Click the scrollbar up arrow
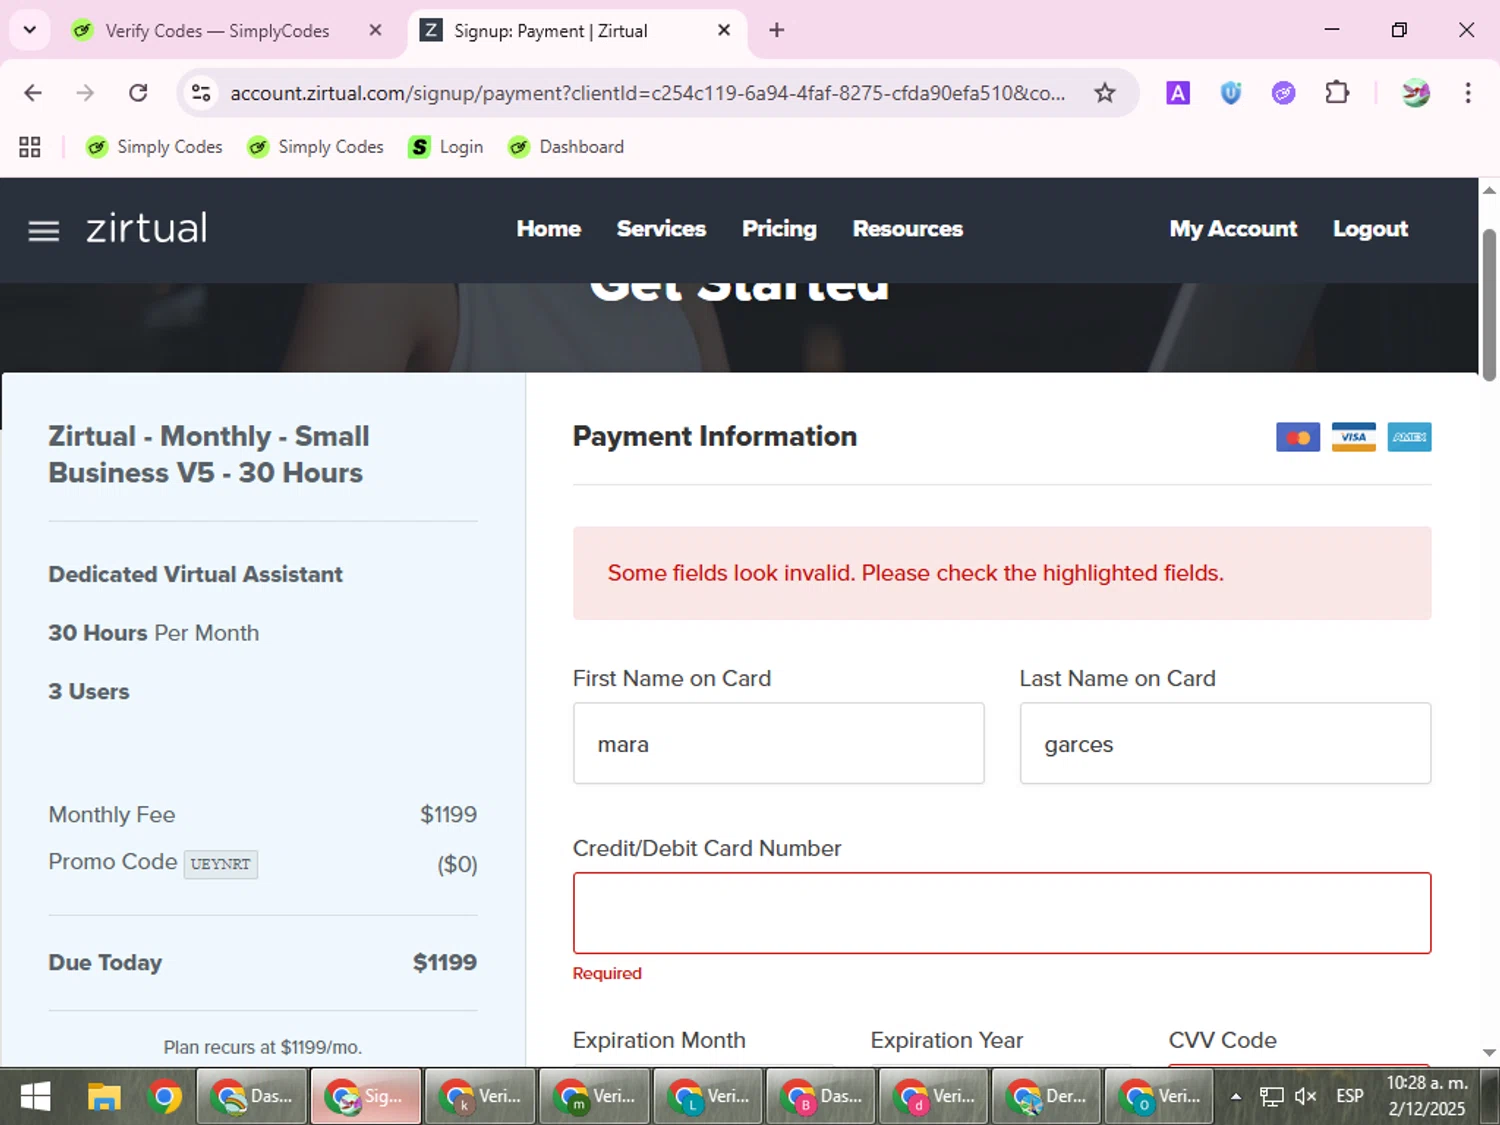 point(1489,189)
